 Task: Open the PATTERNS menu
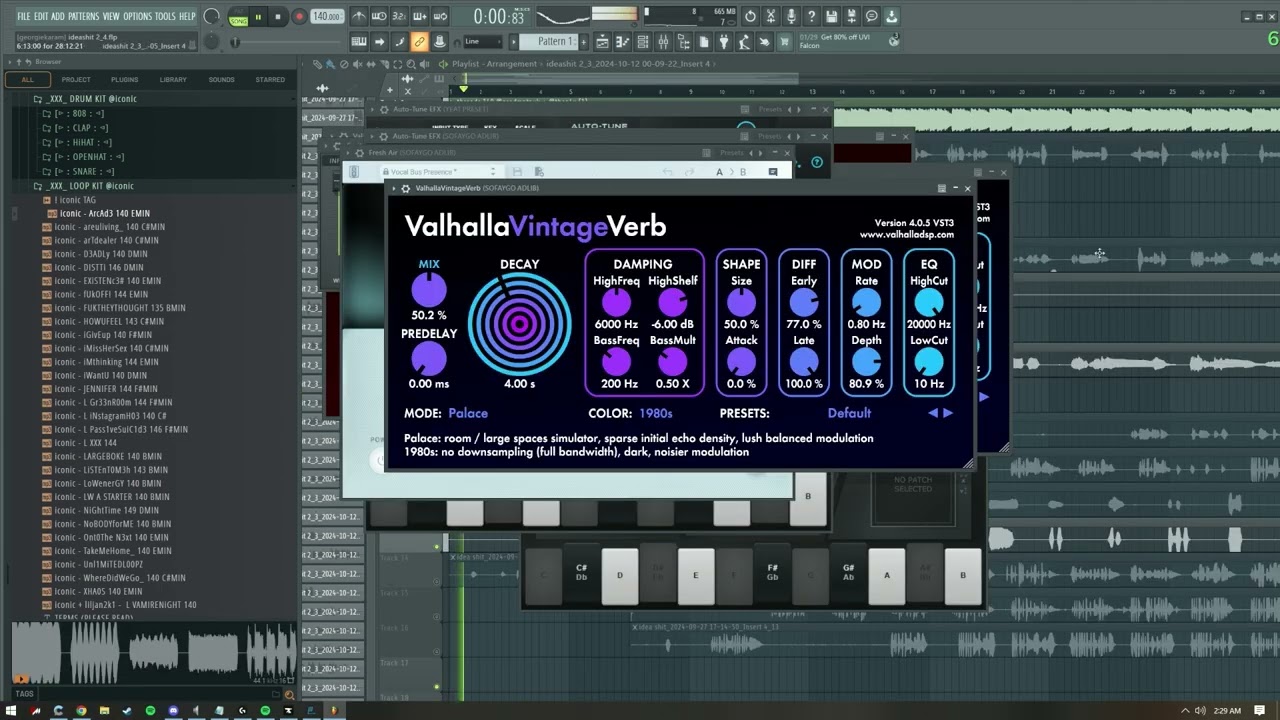point(84,17)
